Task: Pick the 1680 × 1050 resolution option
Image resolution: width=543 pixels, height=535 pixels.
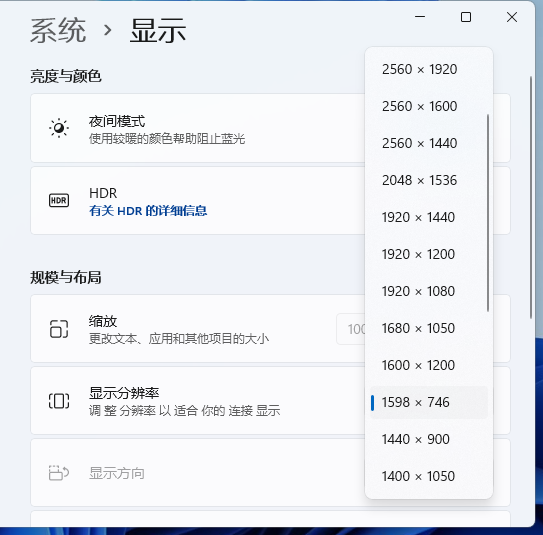Action: coord(429,328)
